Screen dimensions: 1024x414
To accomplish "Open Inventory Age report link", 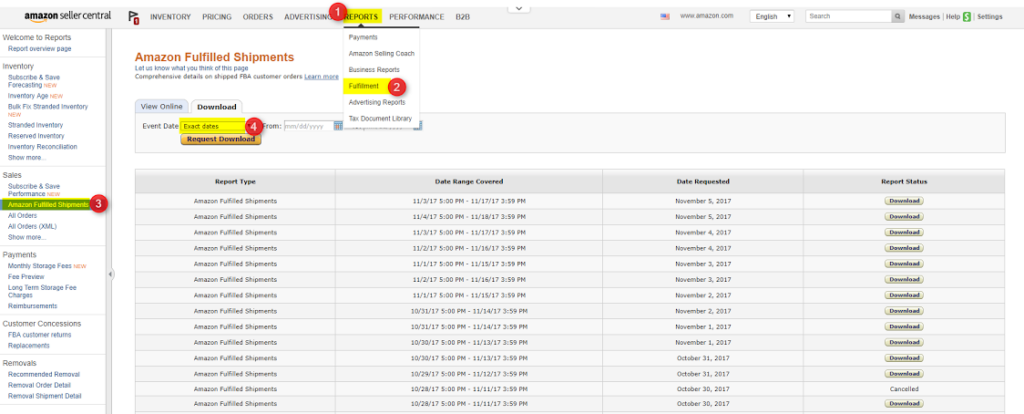I will [x=28, y=96].
